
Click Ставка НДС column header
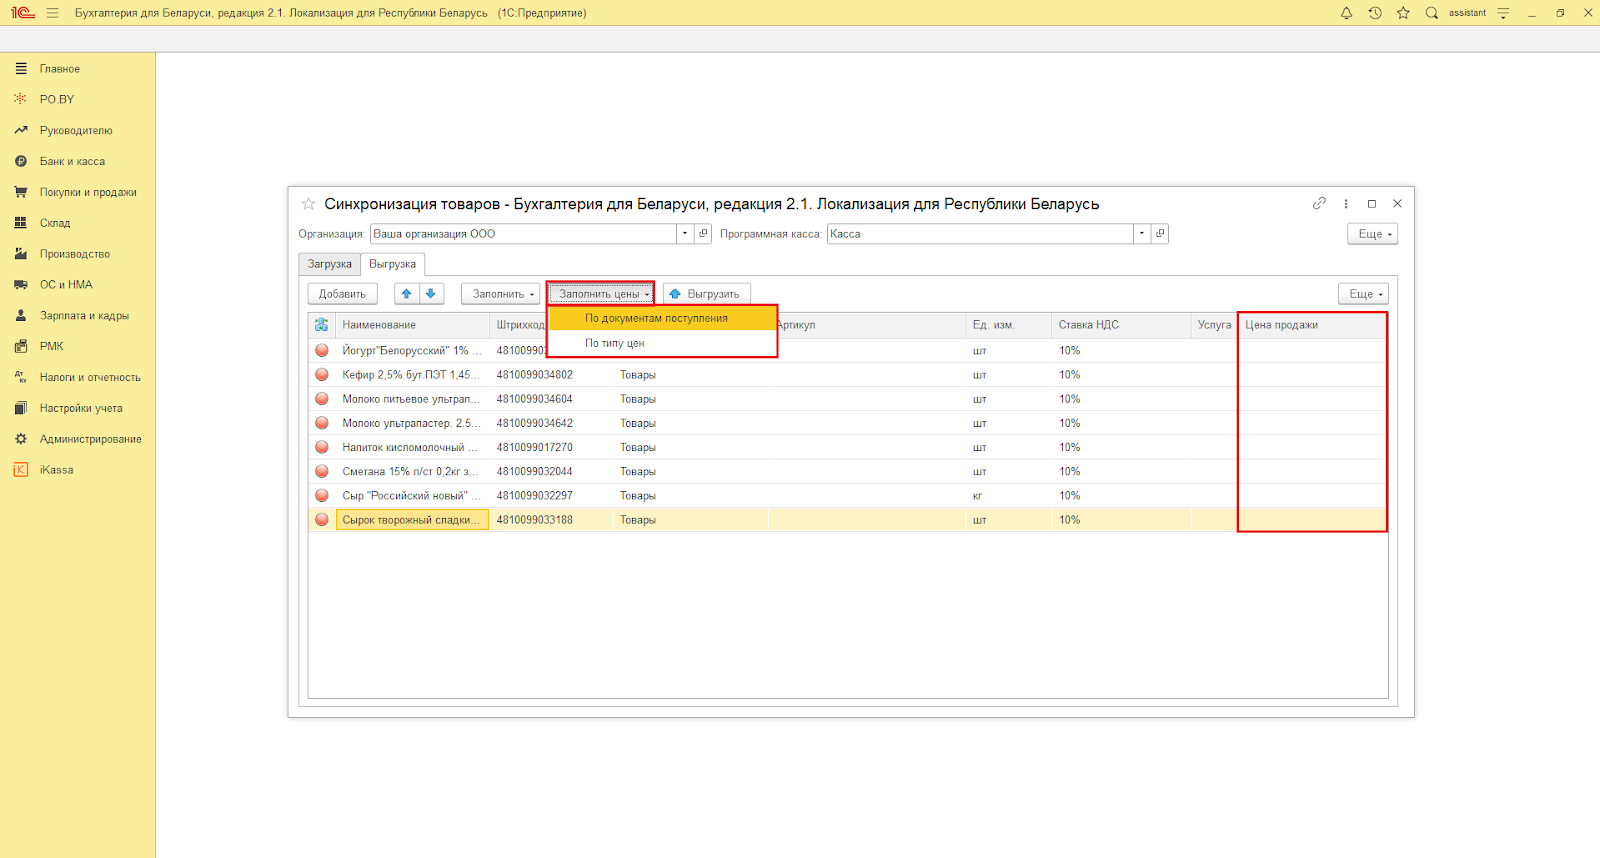[1120, 325]
